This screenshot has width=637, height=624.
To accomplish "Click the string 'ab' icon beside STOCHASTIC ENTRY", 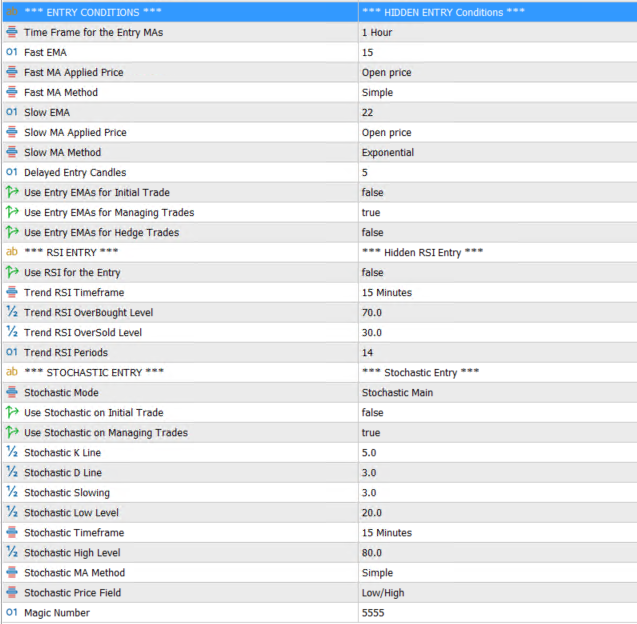I will (x=12, y=372).
